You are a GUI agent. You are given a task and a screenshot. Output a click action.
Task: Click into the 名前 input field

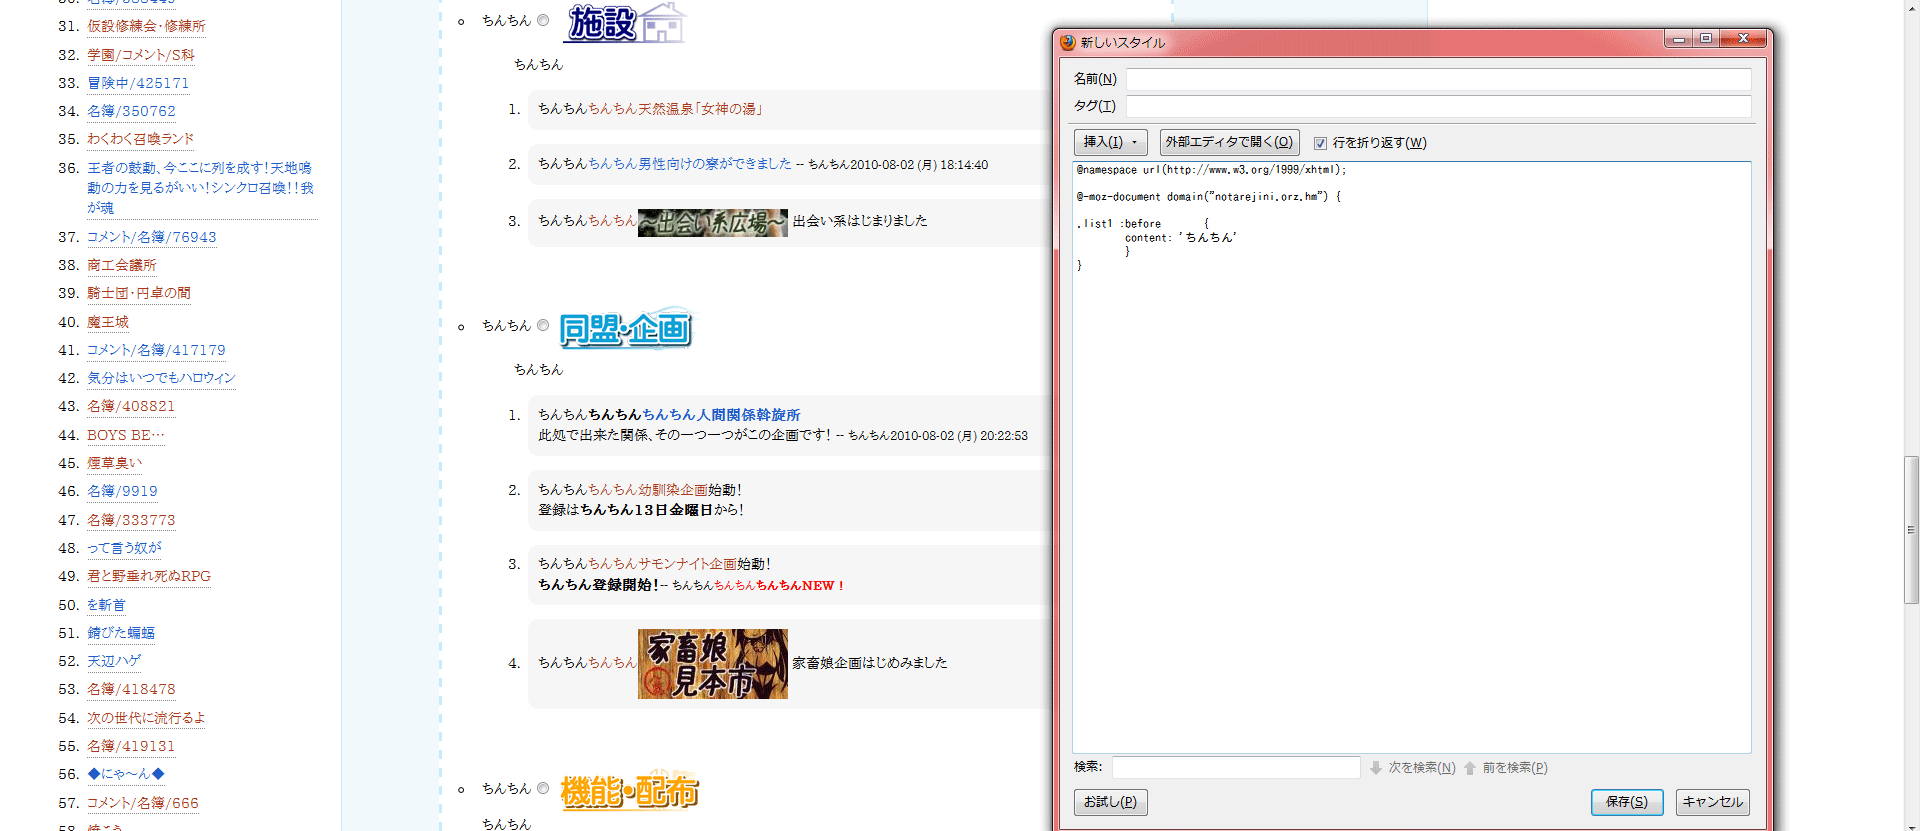click(x=1438, y=79)
